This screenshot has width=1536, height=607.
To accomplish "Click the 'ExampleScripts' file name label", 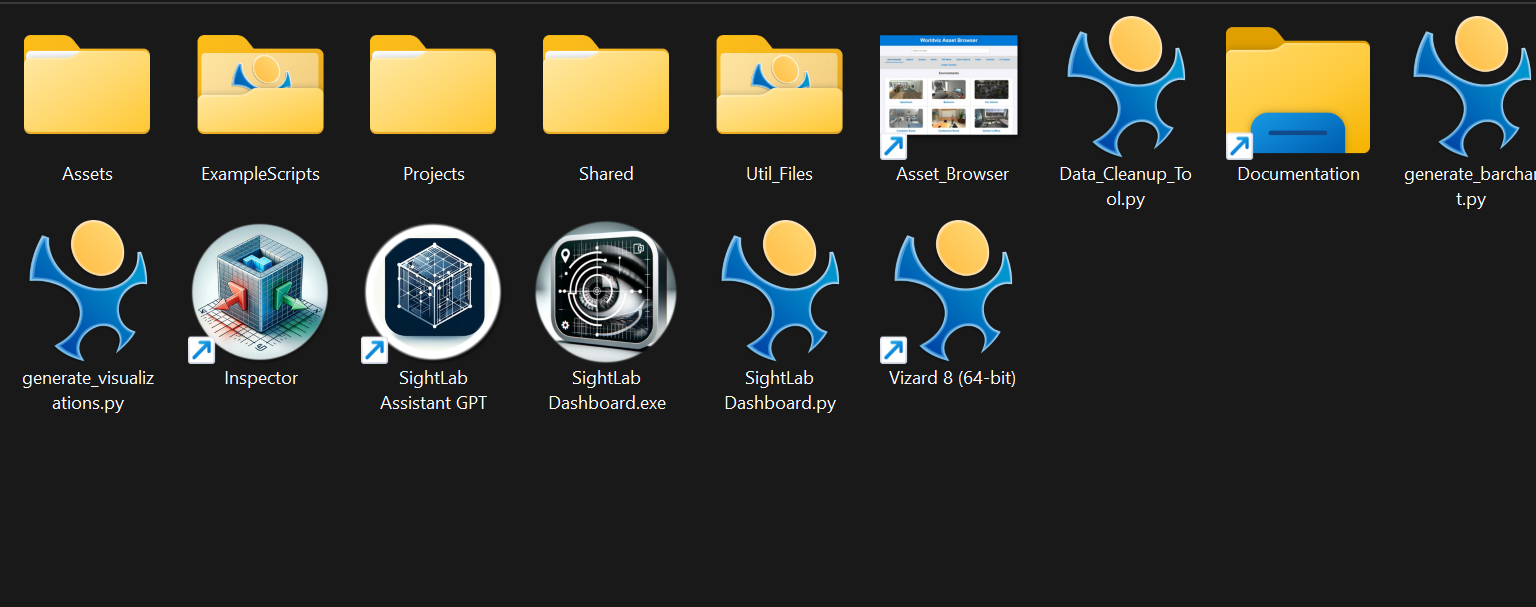I will (x=260, y=174).
